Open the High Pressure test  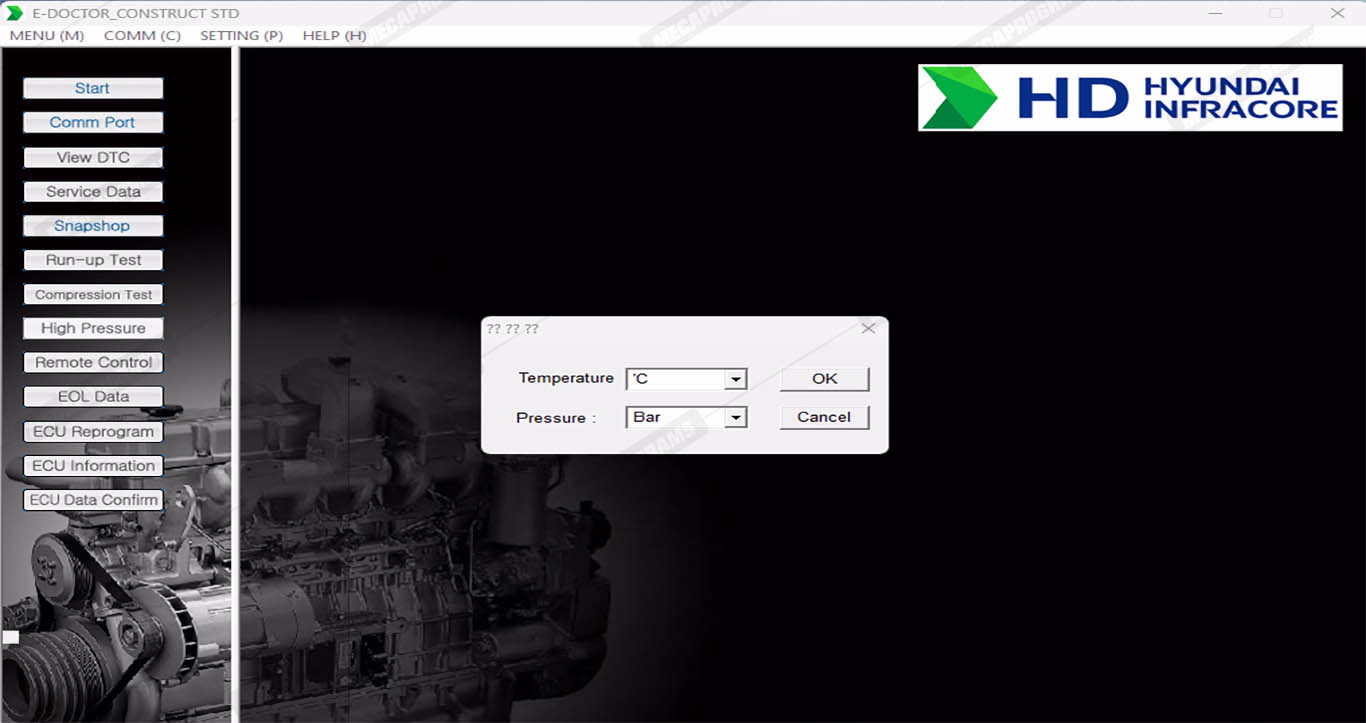[92, 328]
